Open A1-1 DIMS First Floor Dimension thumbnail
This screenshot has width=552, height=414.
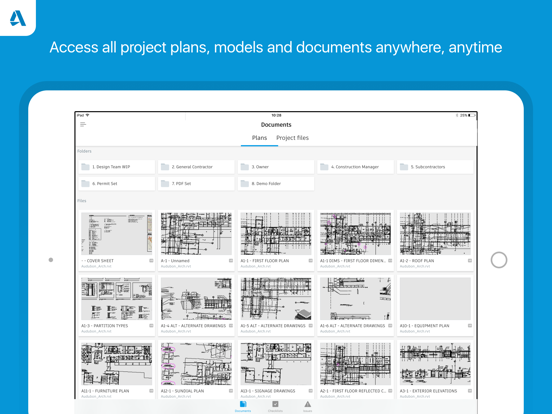coord(356,234)
